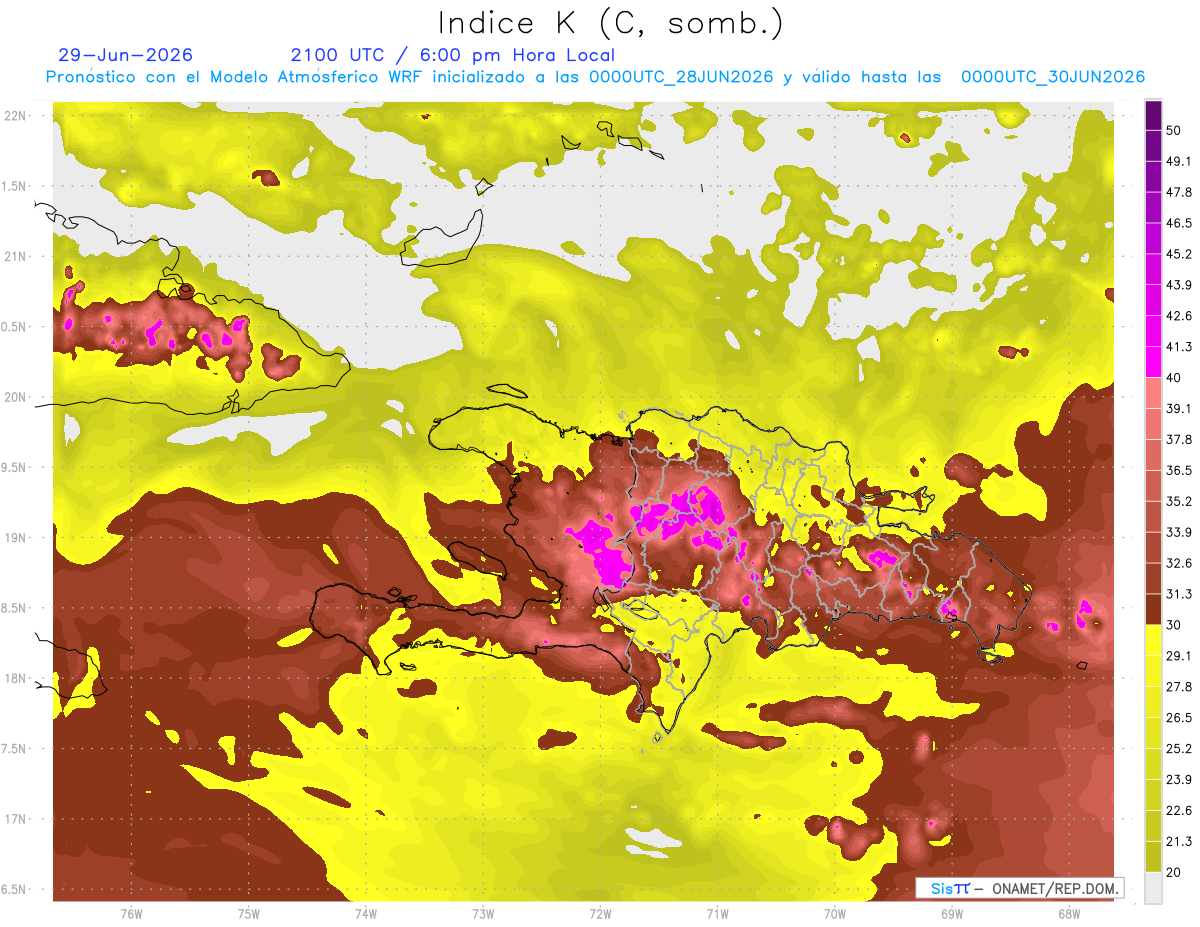
Task: Click the '74W' longitude axis label
Action: 366,913
